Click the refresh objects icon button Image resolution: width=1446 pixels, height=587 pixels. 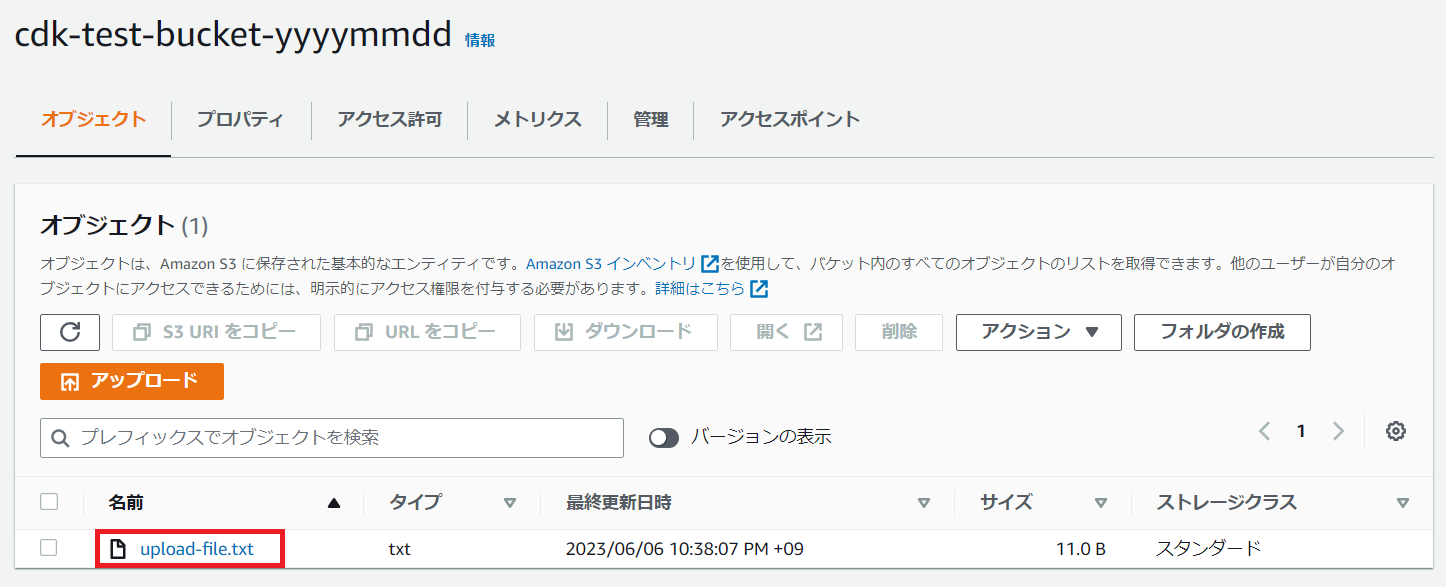[x=70, y=332]
